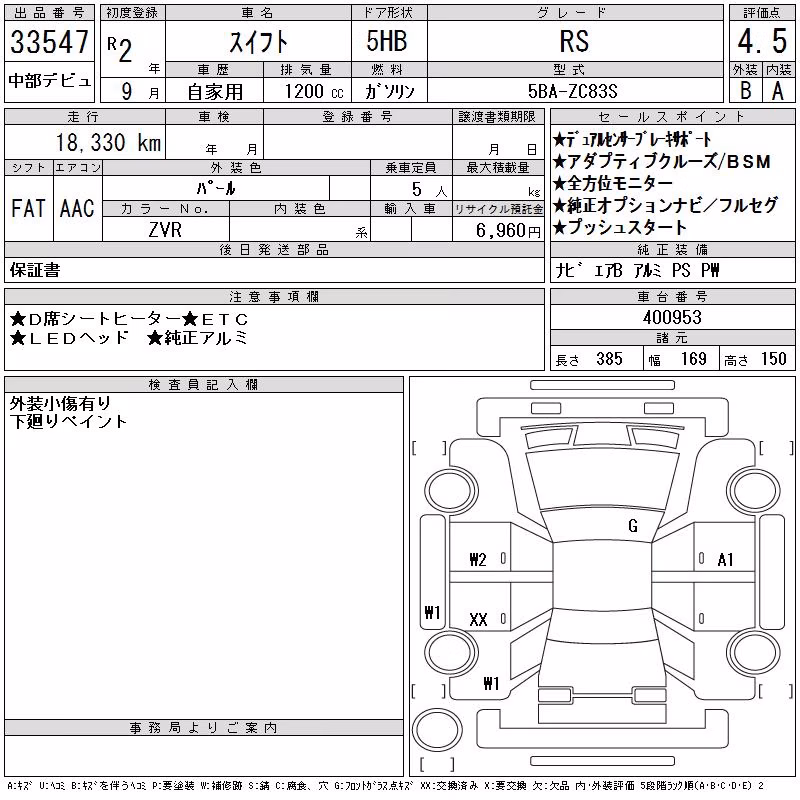The image size is (800, 800).
Task: Click 保証書 in later-shipped parts
Action: click(35, 270)
